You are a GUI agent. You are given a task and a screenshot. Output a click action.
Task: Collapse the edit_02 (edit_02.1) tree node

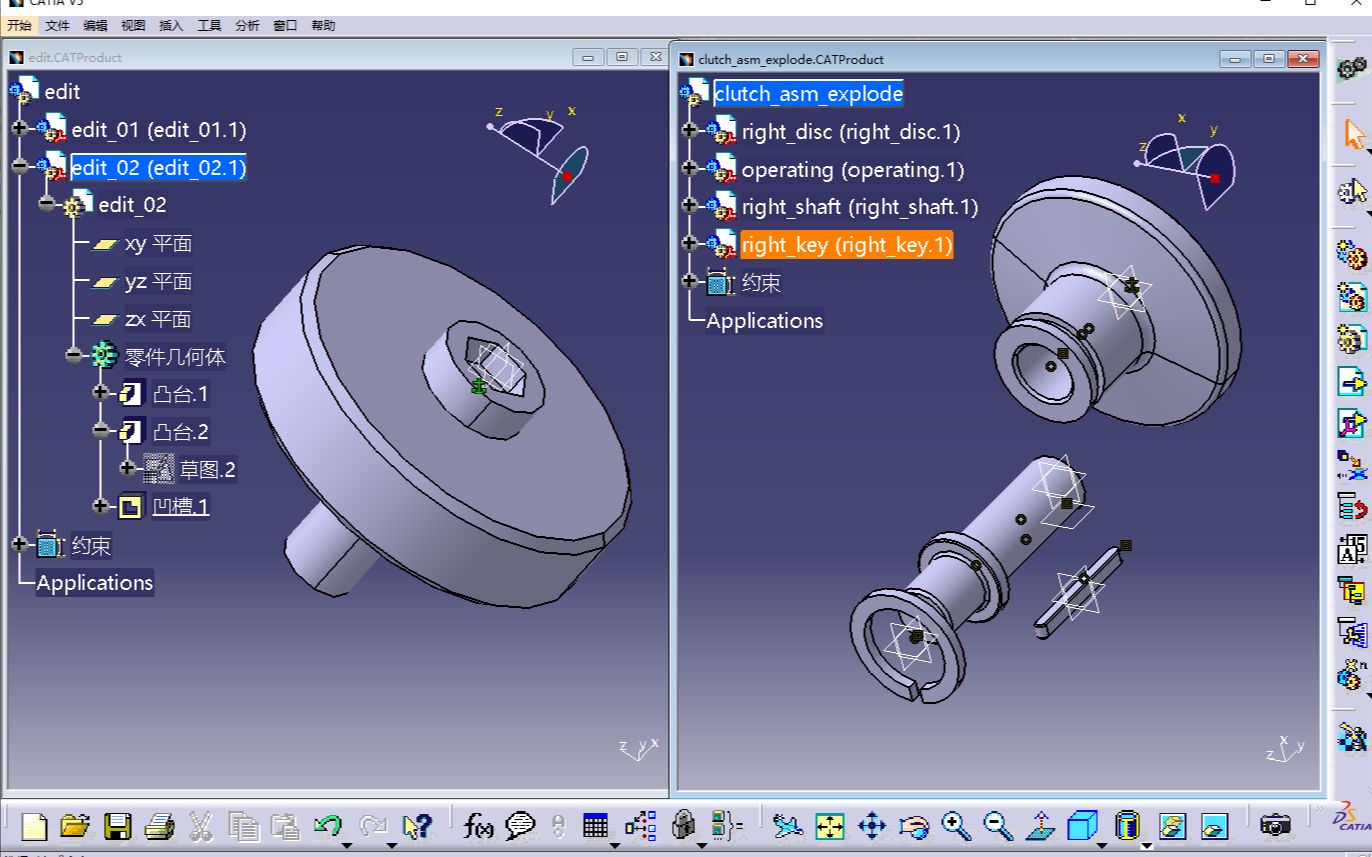pos(19,166)
